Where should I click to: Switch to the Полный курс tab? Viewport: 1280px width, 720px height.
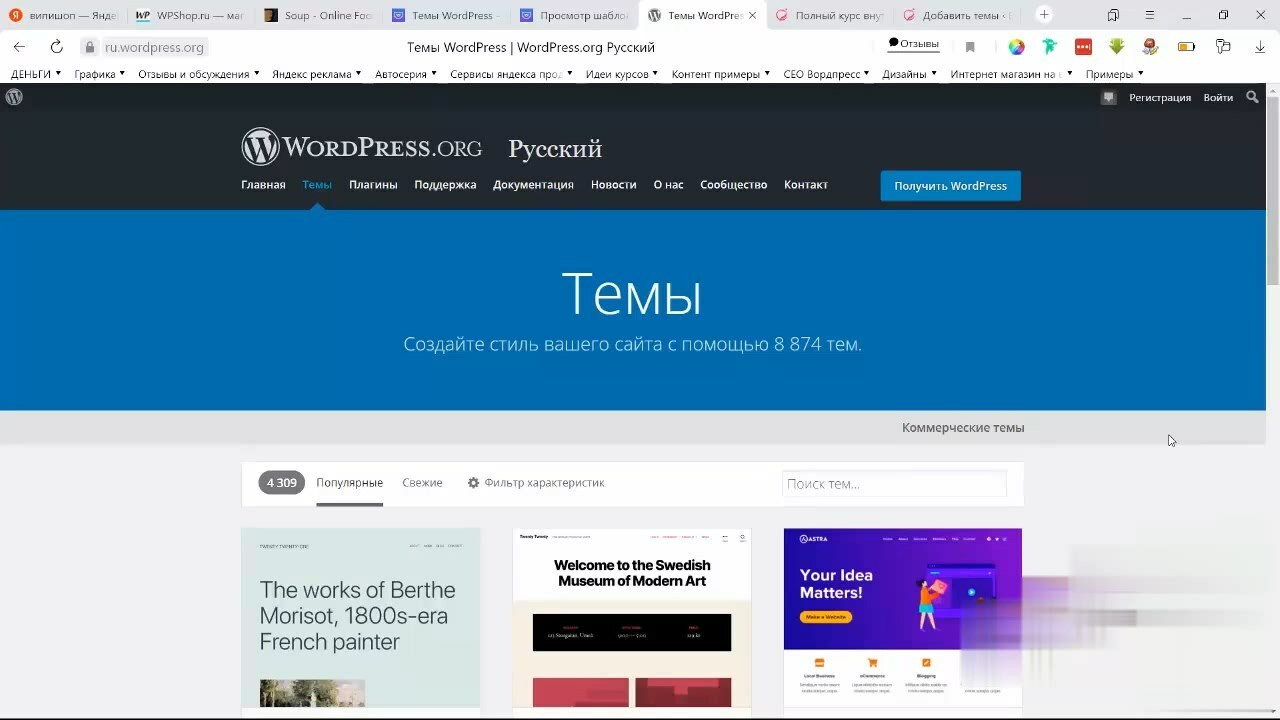(830, 15)
